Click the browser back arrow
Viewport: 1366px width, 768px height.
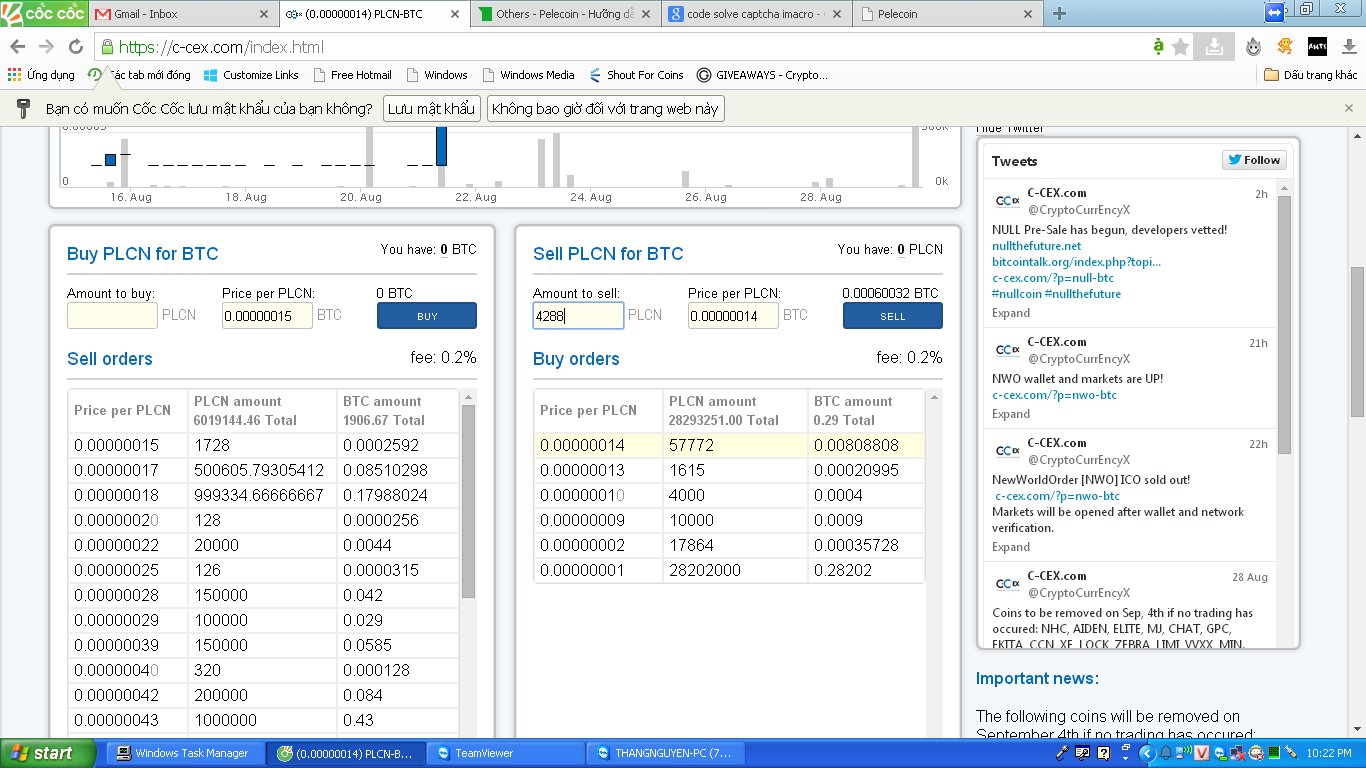(18, 47)
